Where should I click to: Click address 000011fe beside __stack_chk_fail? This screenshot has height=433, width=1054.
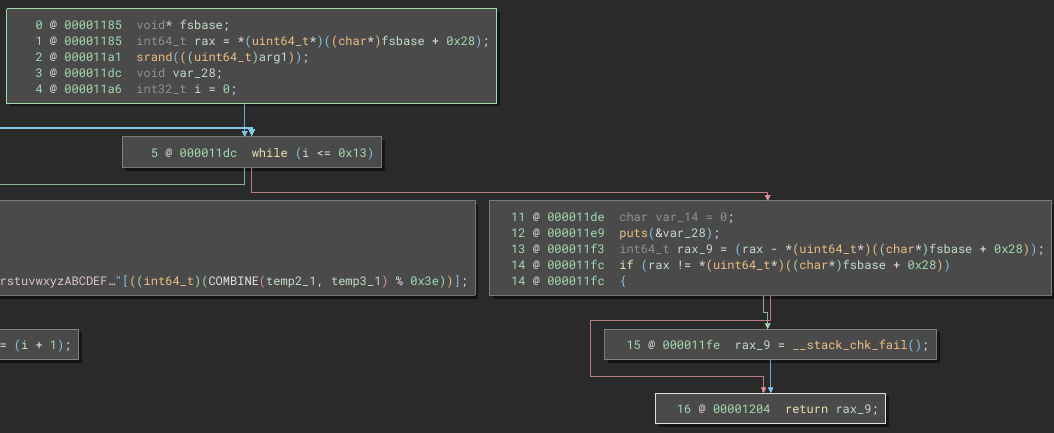coord(691,345)
